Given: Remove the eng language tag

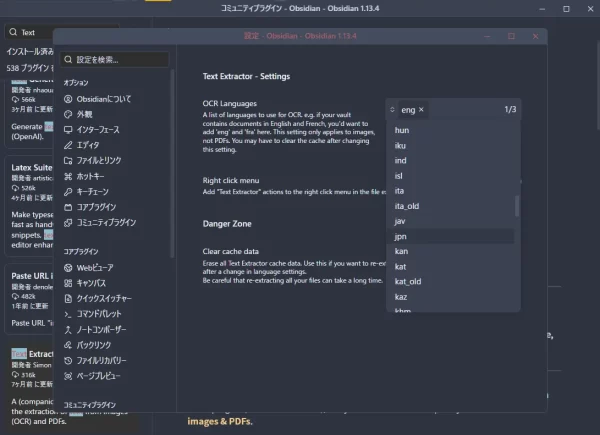Looking at the screenshot, I should (421, 109).
